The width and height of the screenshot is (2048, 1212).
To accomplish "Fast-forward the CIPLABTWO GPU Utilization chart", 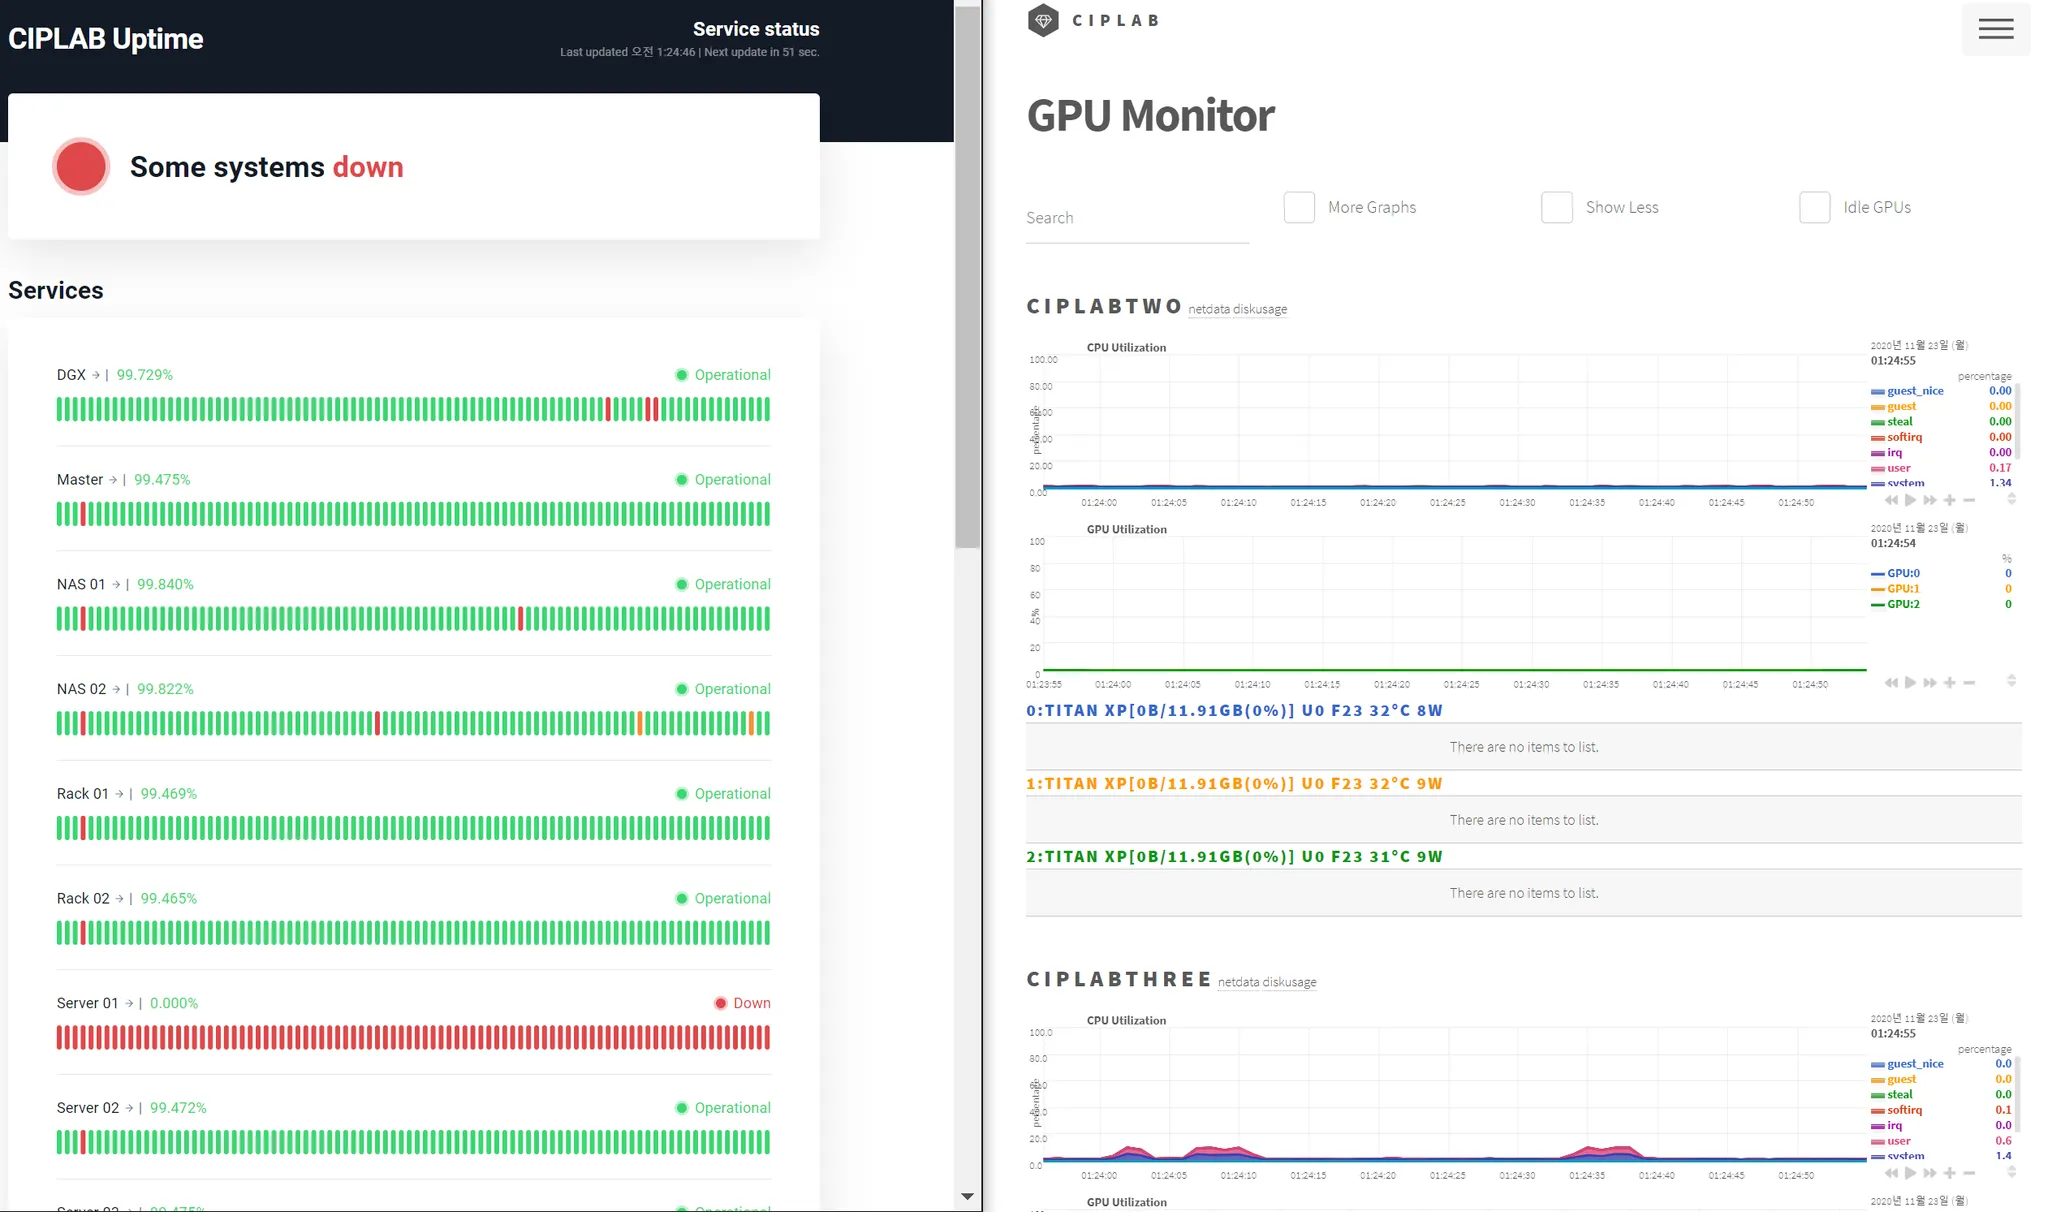I will coord(1929,683).
